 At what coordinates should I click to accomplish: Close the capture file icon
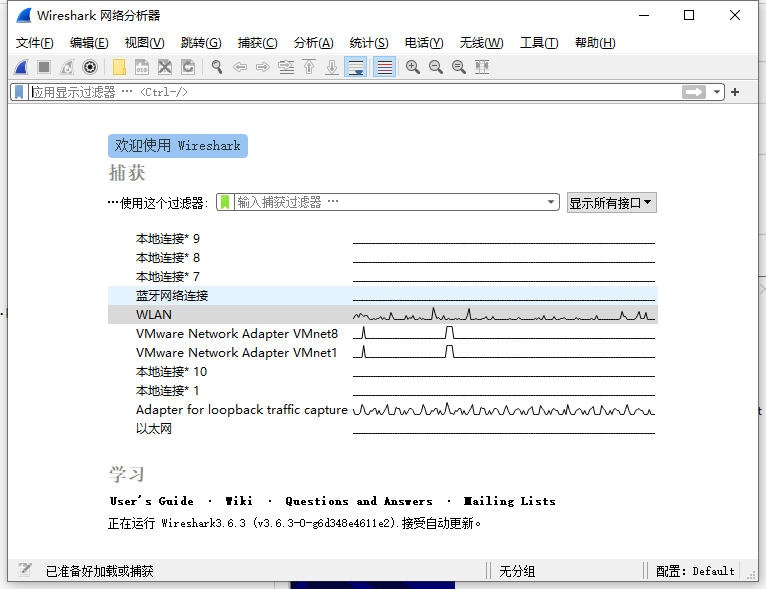(x=165, y=67)
